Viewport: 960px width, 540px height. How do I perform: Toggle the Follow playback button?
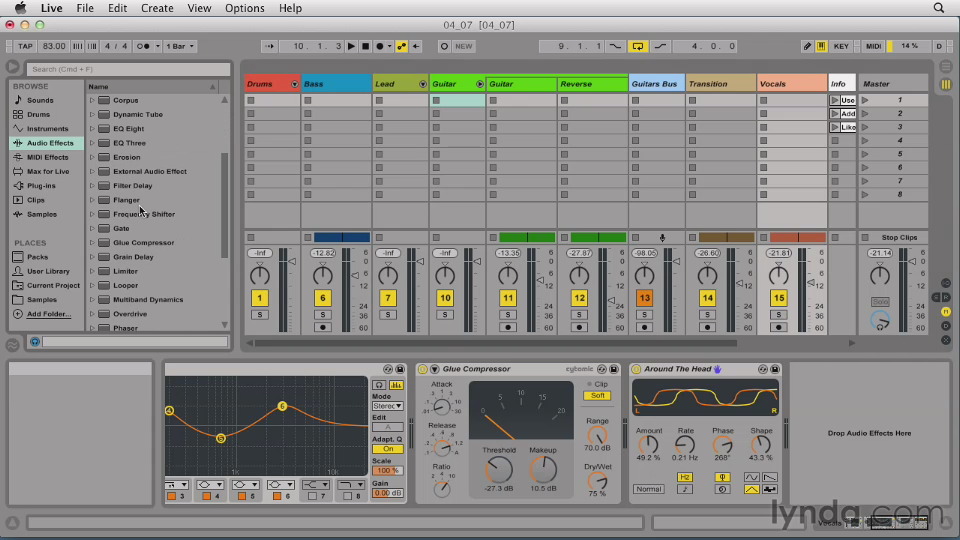click(x=269, y=46)
